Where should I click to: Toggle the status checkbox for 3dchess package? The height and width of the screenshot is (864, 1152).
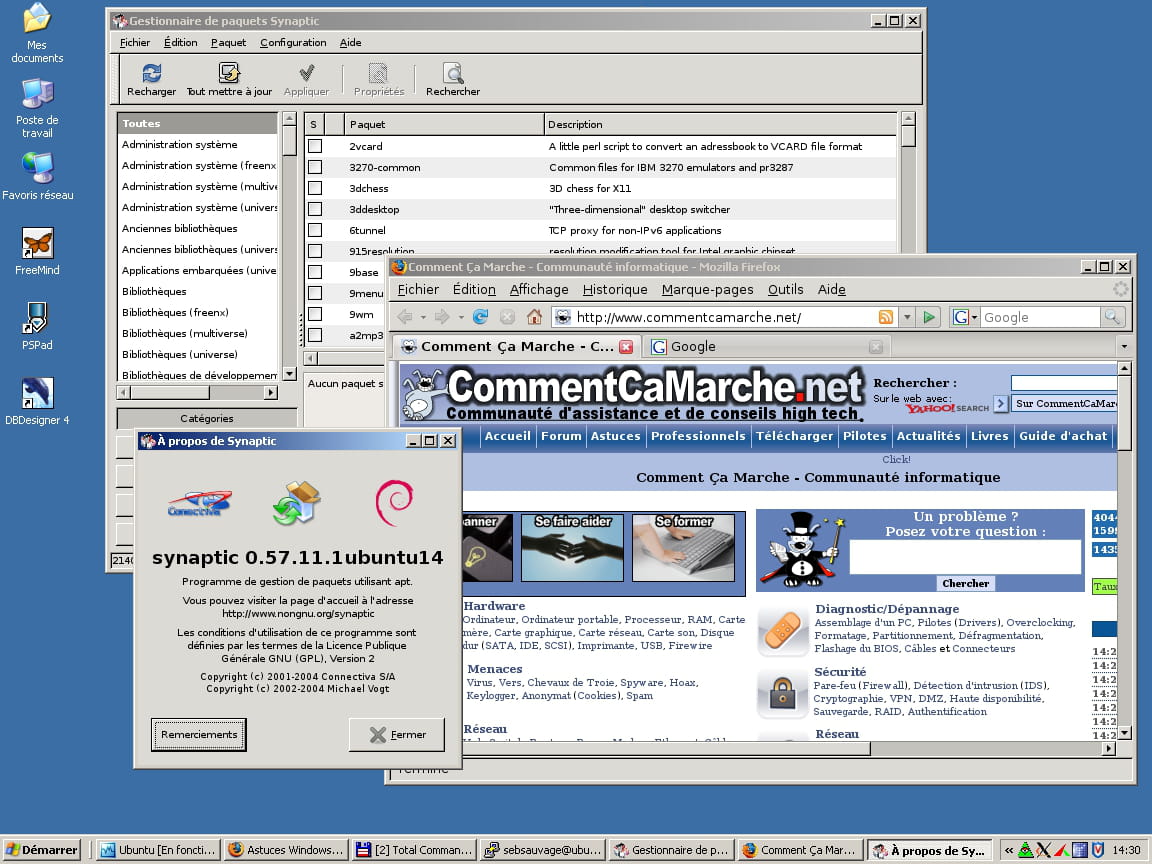[315, 188]
